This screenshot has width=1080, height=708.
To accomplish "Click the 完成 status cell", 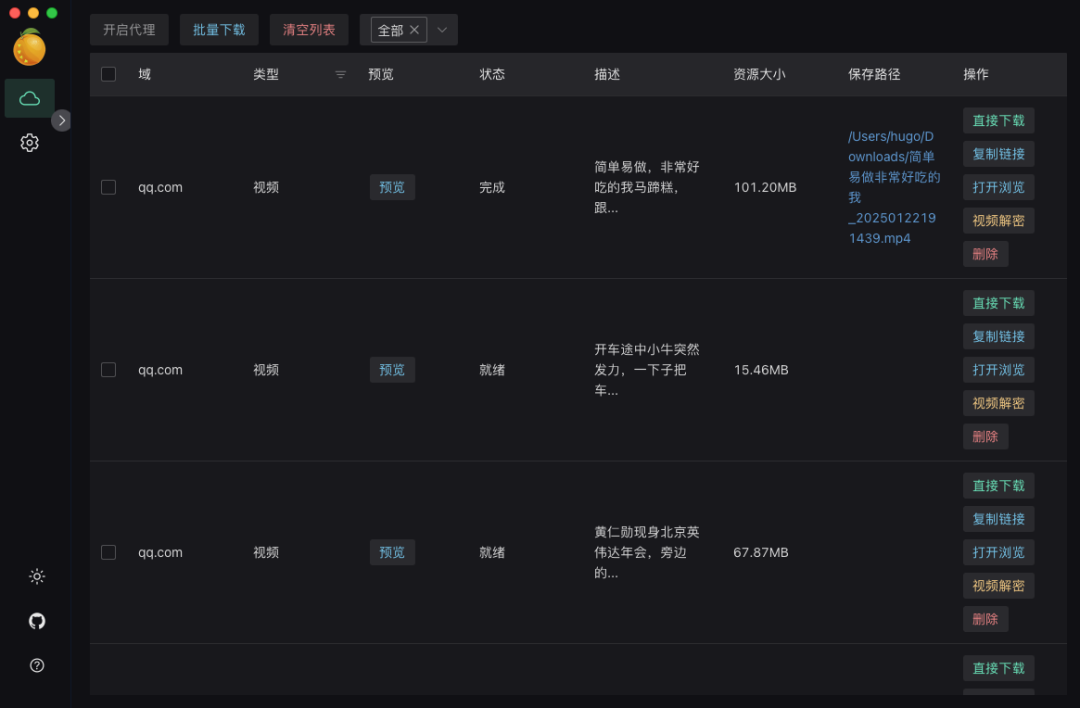I will point(492,187).
